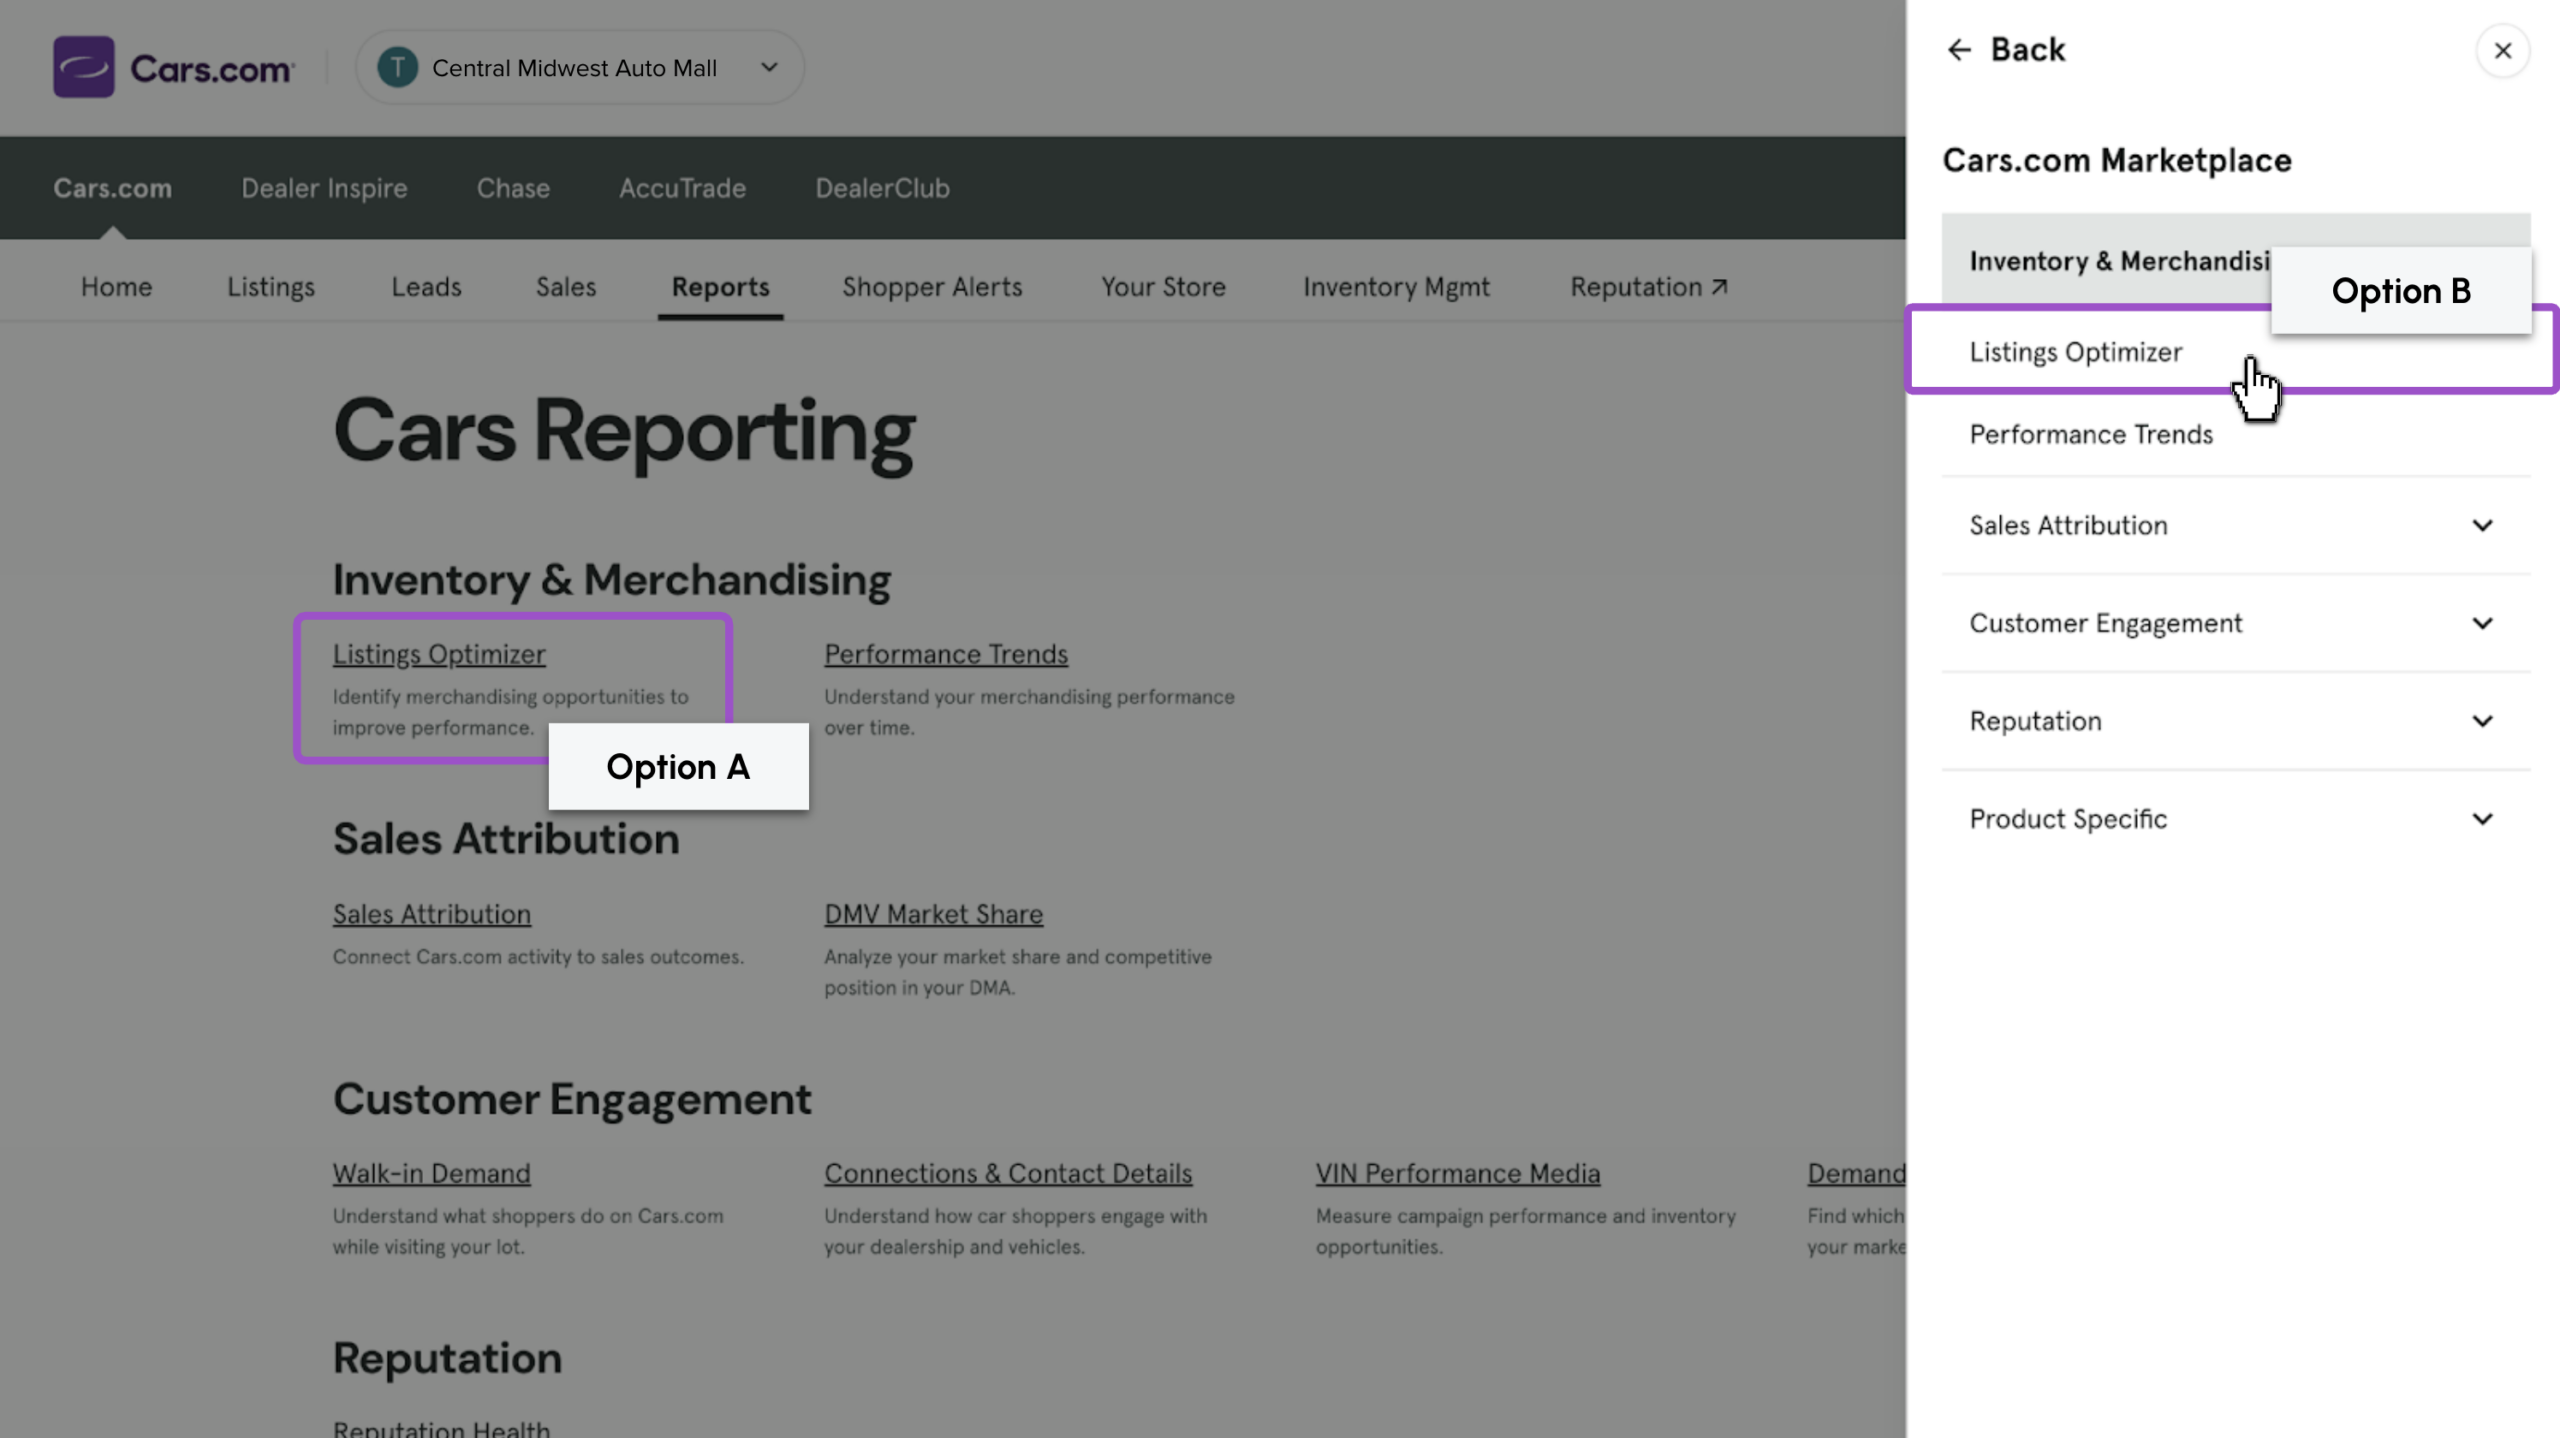This screenshot has width=2560, height=1438.
Task: Open the Home nav item
Action: (116, 287)
